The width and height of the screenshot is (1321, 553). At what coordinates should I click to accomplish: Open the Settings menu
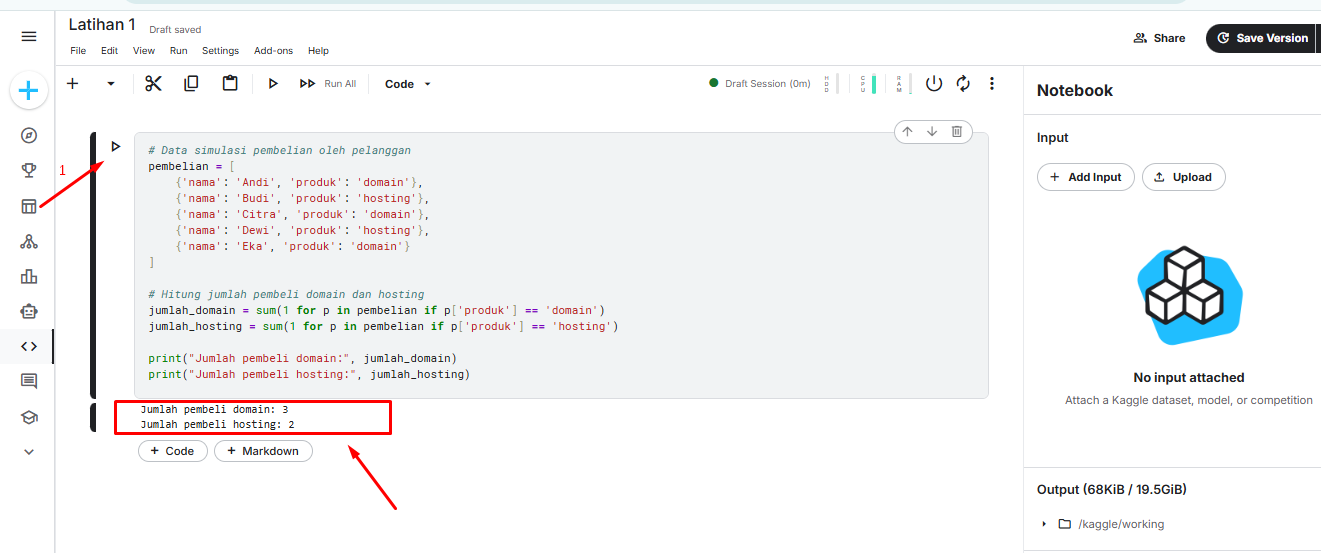click(x=220, y=51)
